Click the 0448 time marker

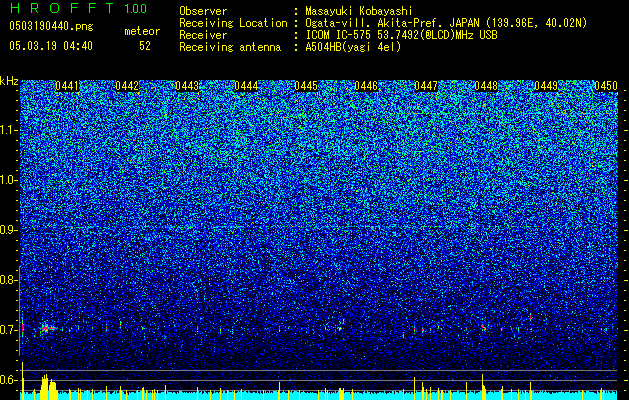tap(486, 86)
